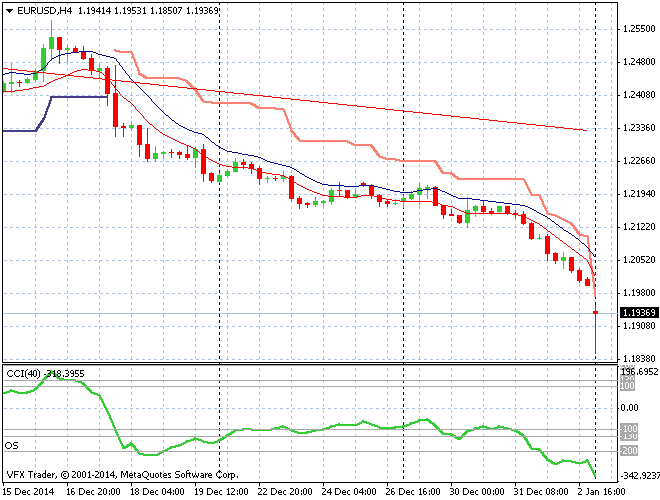Click the dark blue horizontal step line

[78, 97]
